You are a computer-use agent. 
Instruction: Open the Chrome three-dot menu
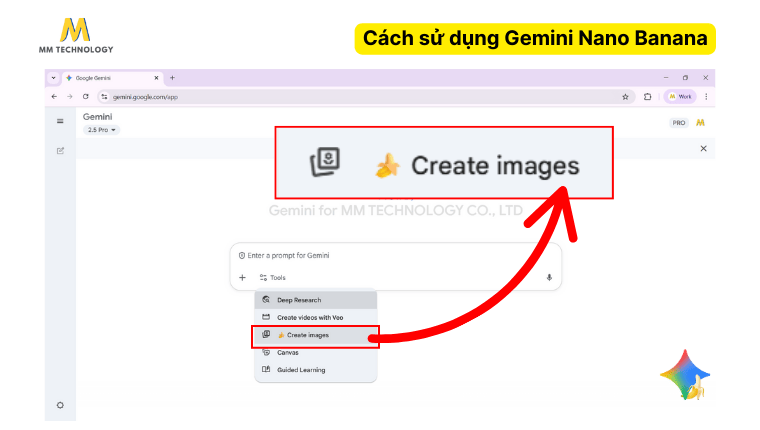click(706, 96)
